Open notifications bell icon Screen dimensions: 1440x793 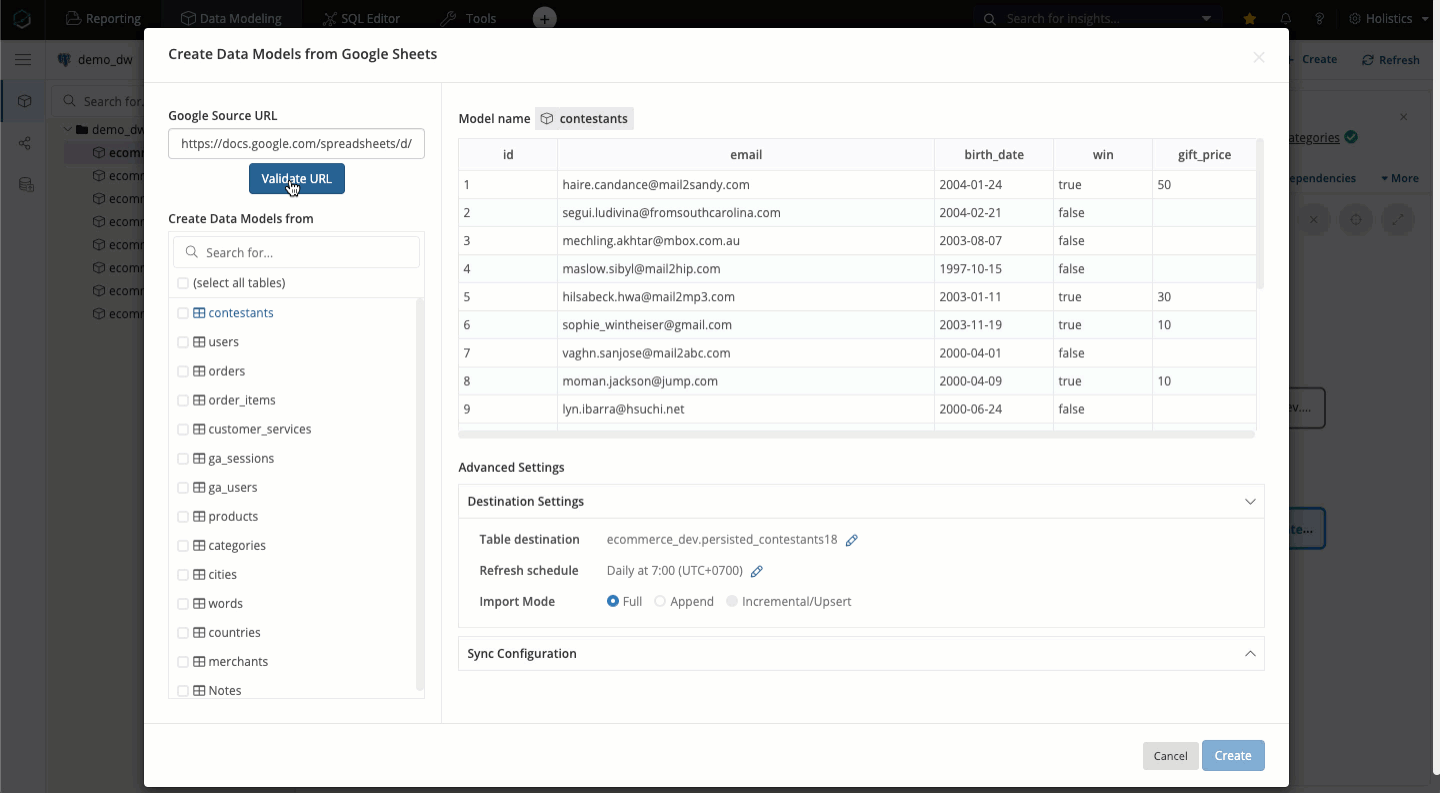1286,19
